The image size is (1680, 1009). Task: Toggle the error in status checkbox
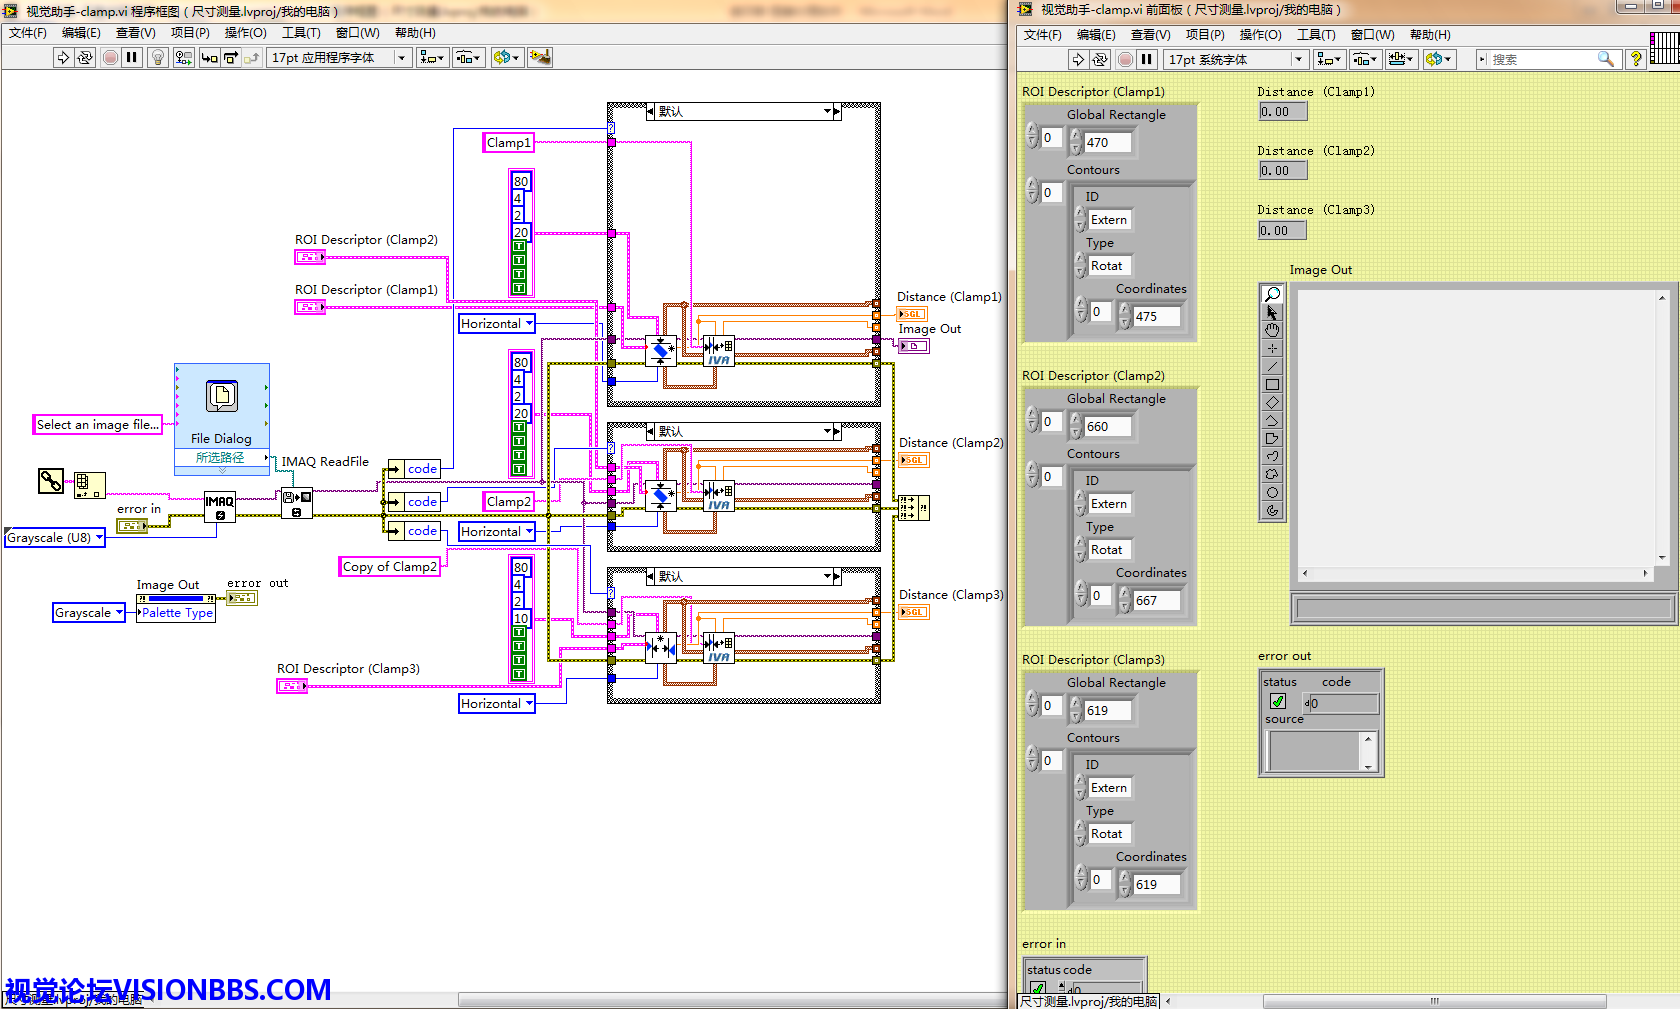1038,989
